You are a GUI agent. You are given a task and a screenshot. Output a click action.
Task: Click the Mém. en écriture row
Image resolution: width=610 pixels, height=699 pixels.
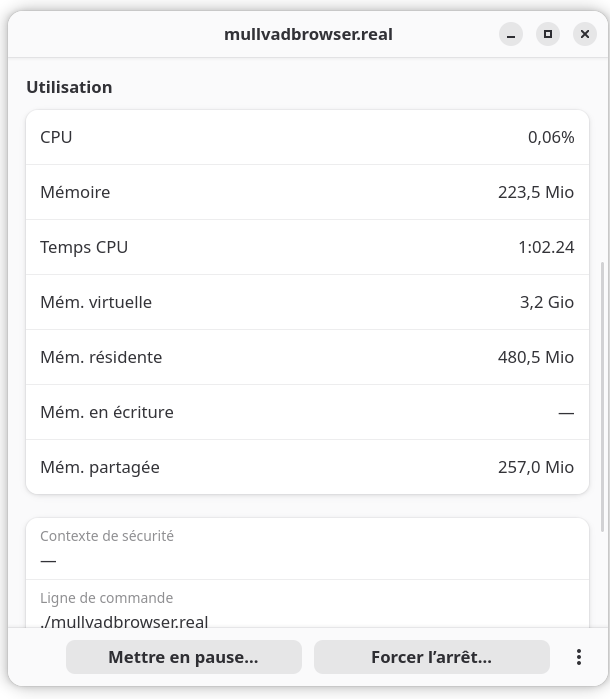point(307,412)
